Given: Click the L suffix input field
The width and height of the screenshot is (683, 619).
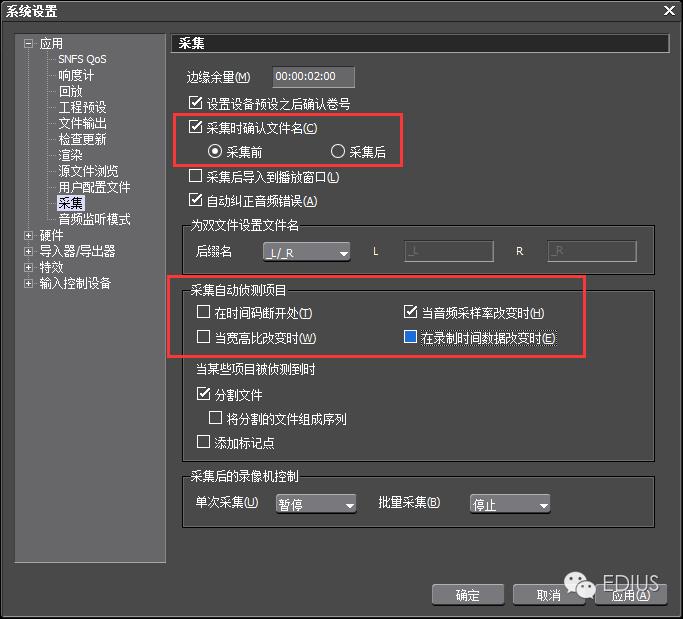Looking at the screenshot, I should [x=449, y=251].
